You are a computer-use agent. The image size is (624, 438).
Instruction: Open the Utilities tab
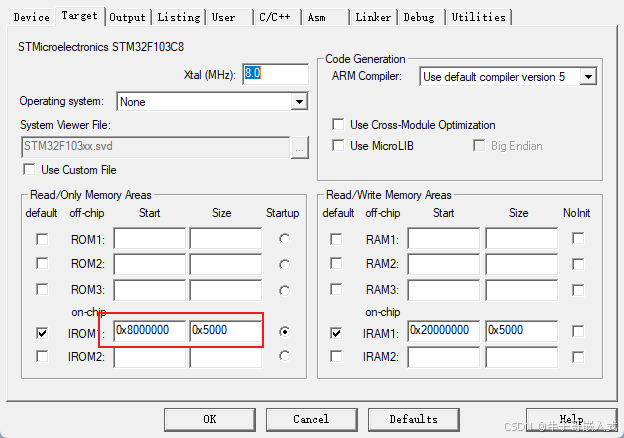479,17
